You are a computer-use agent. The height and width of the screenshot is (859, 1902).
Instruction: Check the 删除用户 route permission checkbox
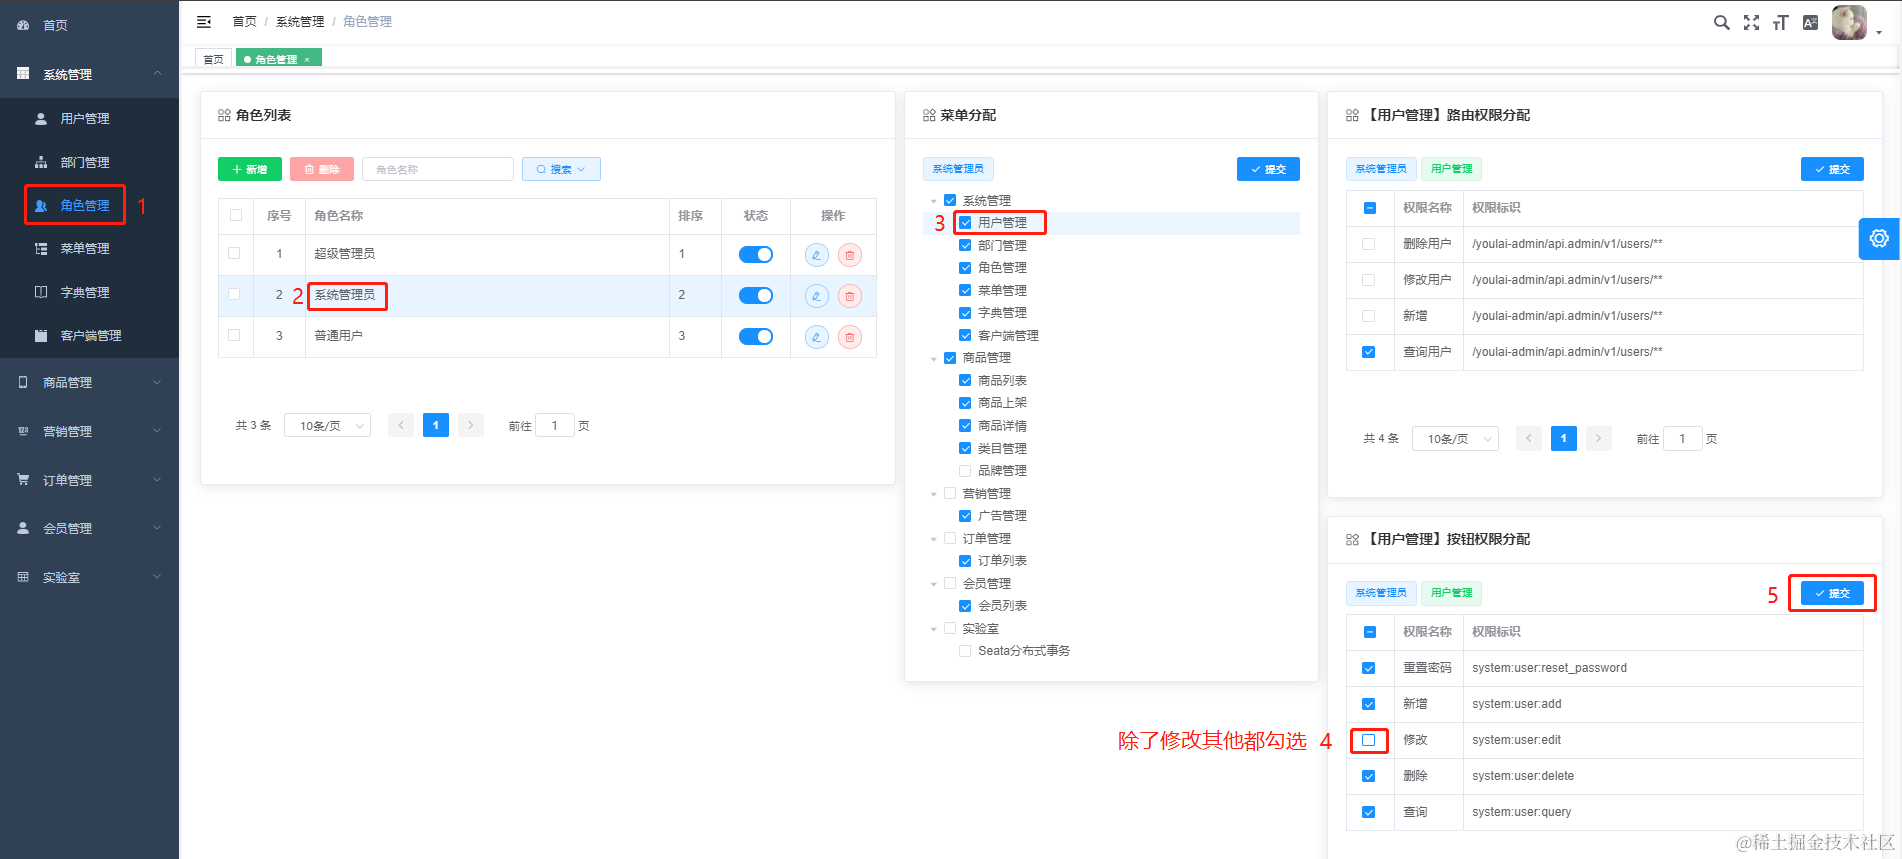(x=1369, y=244)
